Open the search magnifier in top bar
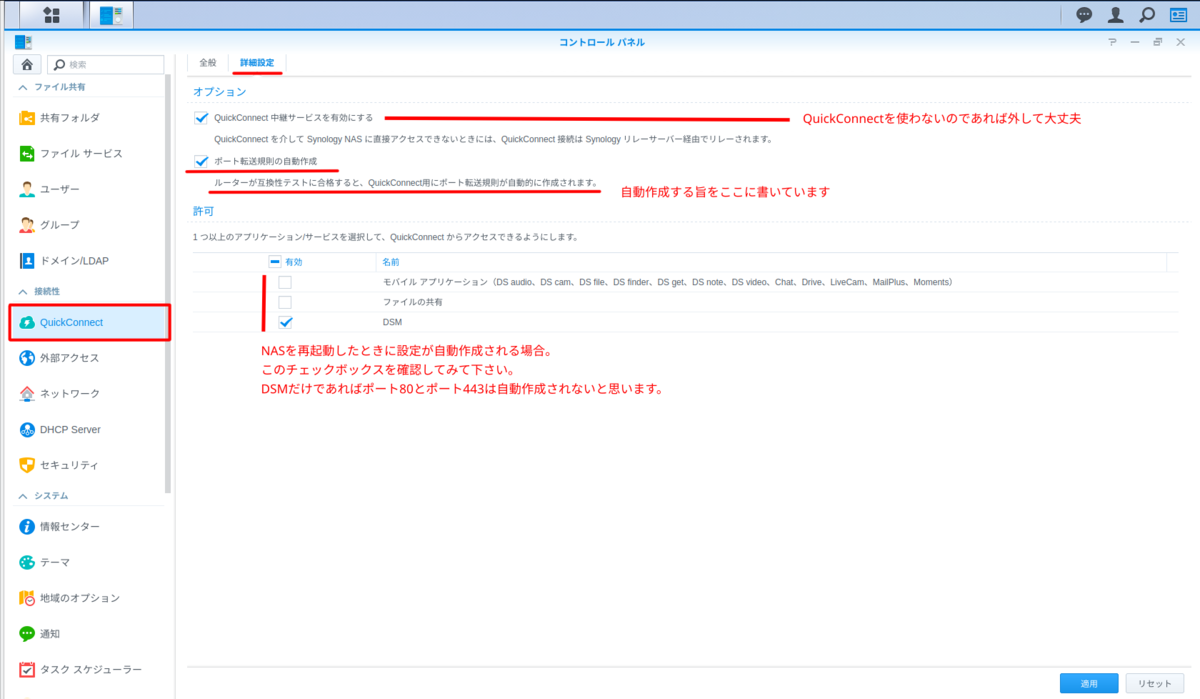The width and height of the screenshot is (1200, 699). click(1146, 15)
